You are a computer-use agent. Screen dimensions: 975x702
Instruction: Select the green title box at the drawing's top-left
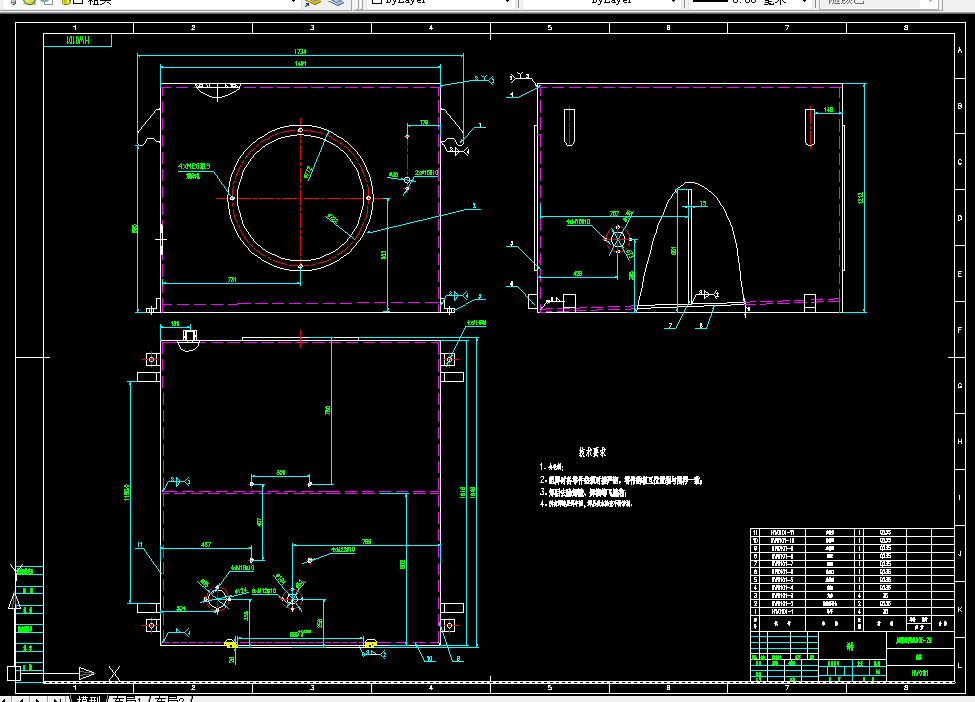(78, 40)
